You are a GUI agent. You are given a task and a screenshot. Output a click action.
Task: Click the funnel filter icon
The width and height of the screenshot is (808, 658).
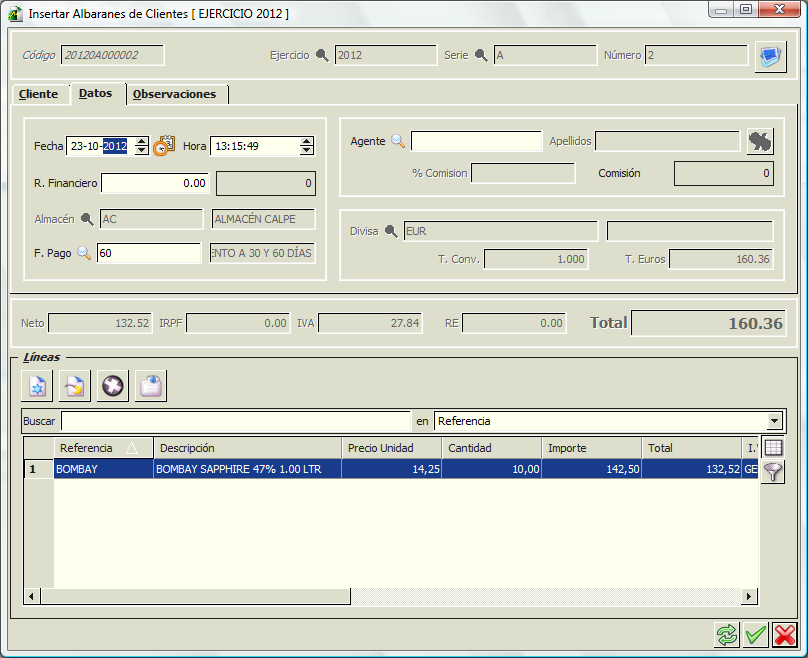[x=773, y=471]
